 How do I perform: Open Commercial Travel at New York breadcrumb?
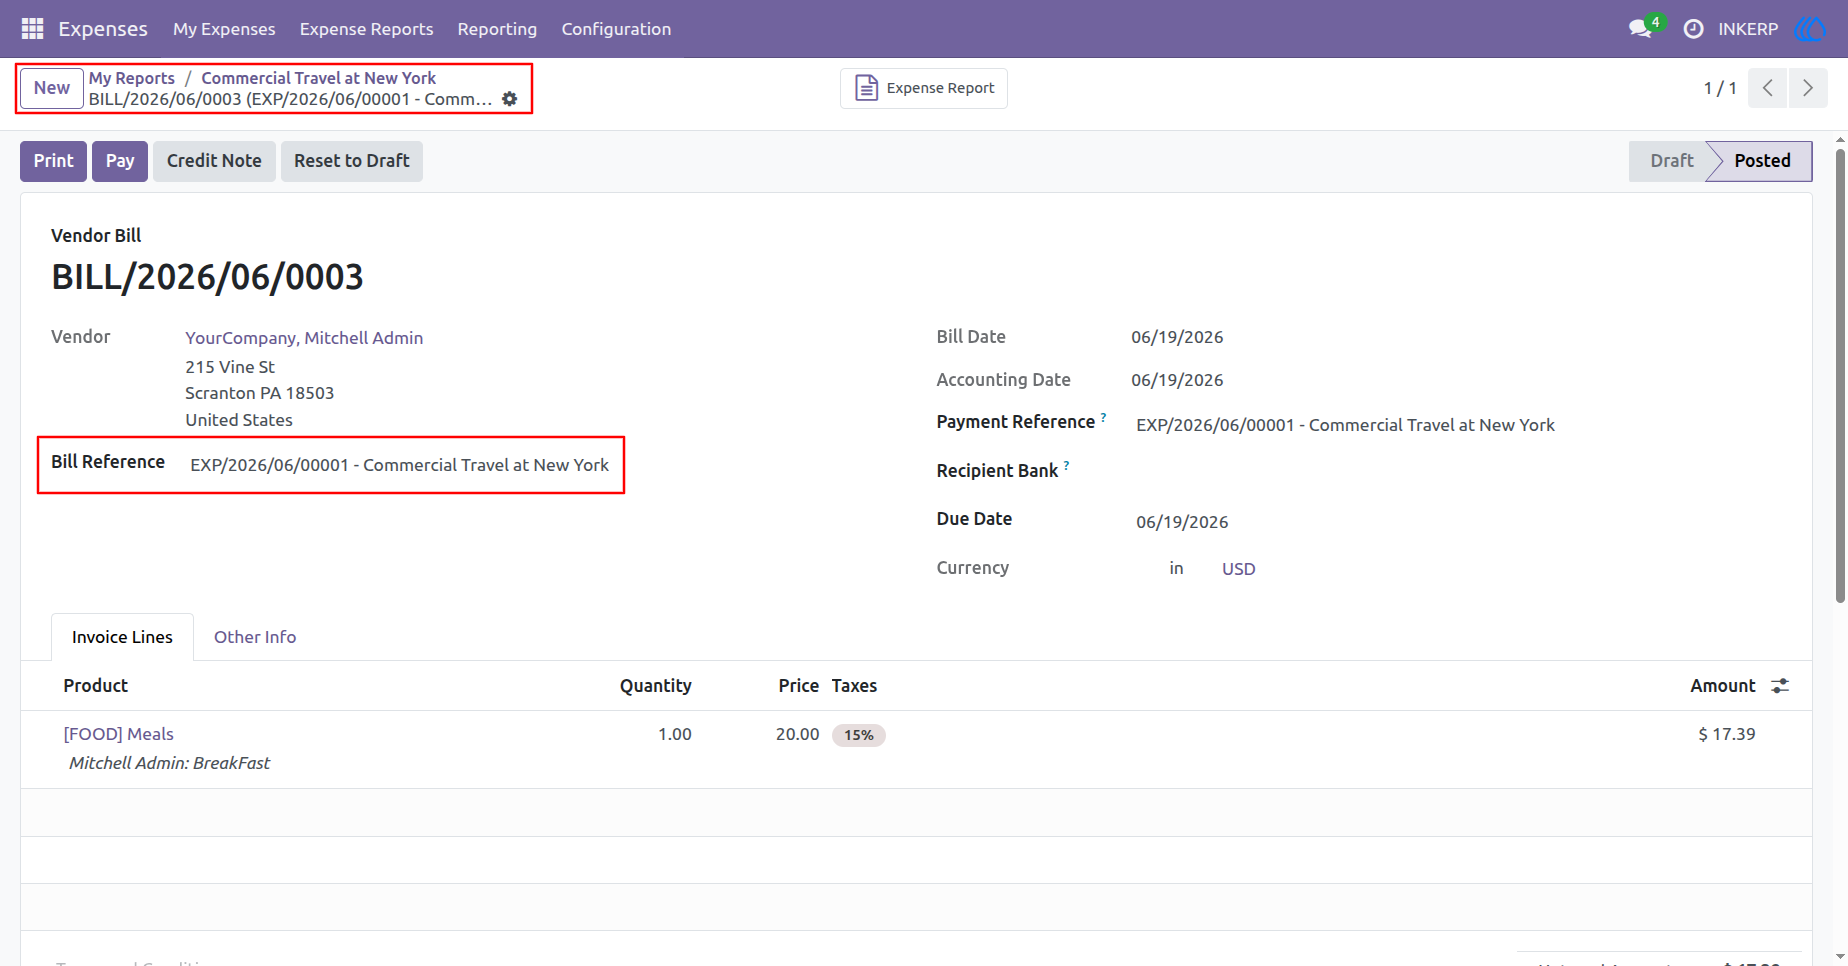pyautogui.click(x=319, y=78)
